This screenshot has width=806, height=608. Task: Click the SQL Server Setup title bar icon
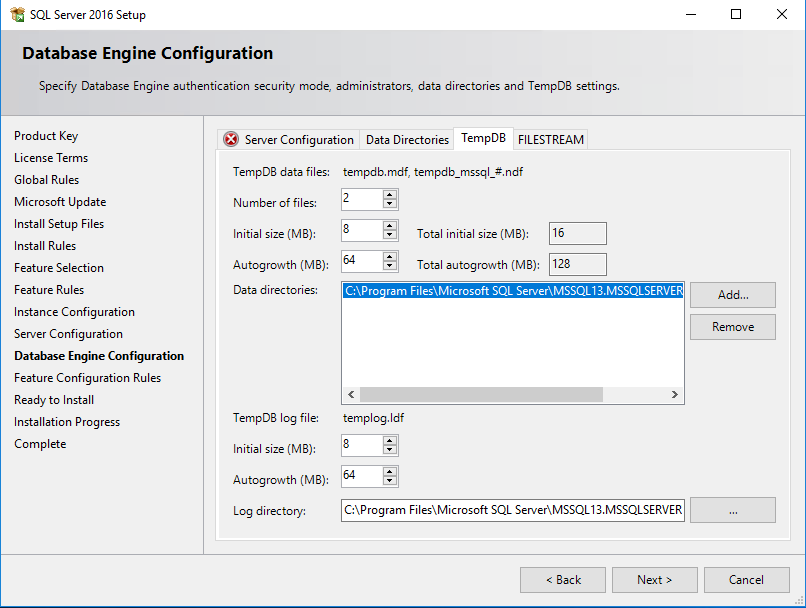pyautogui.click(x=17, y=14)
